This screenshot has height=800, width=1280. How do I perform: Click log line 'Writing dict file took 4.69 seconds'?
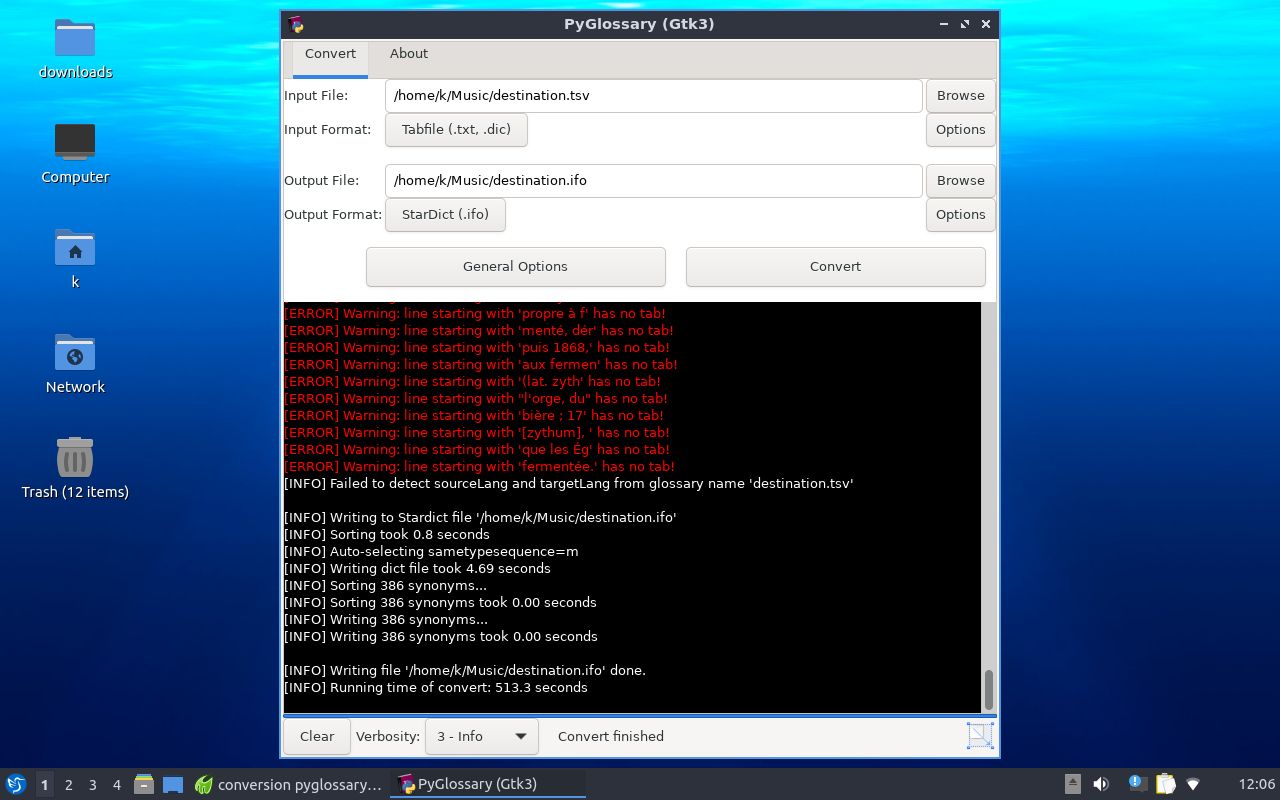[x=418, y=569]
